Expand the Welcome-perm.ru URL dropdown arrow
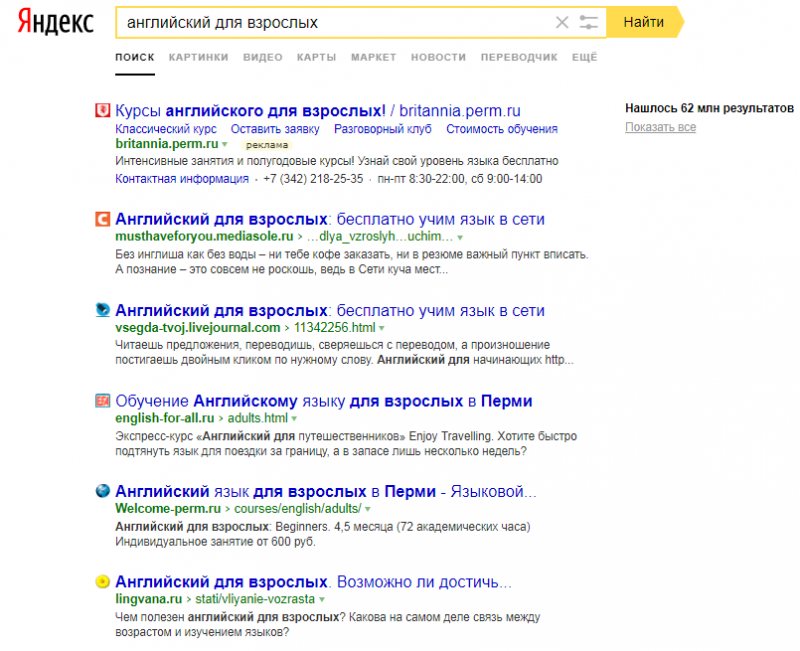 368,509
